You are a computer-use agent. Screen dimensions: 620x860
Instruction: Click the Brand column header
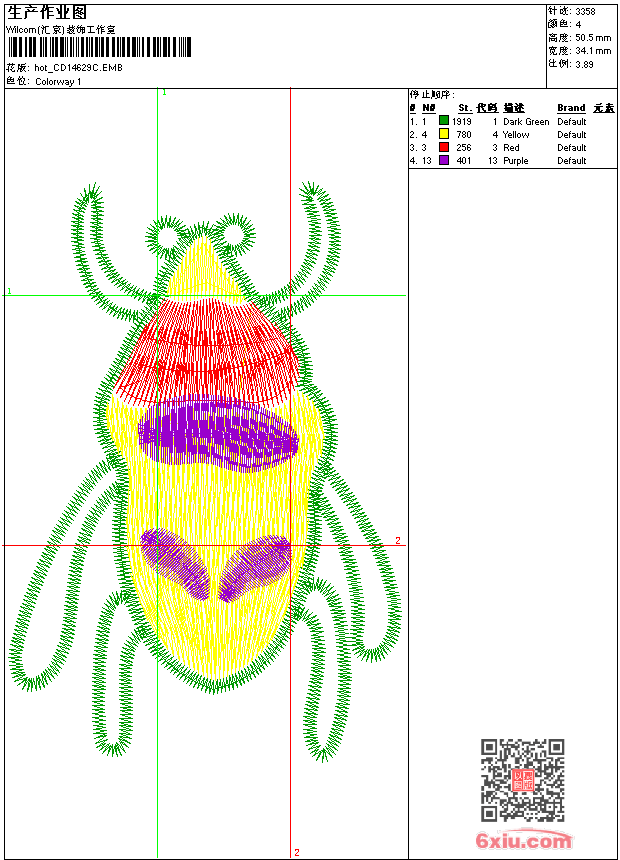click(x=571, y=108)
